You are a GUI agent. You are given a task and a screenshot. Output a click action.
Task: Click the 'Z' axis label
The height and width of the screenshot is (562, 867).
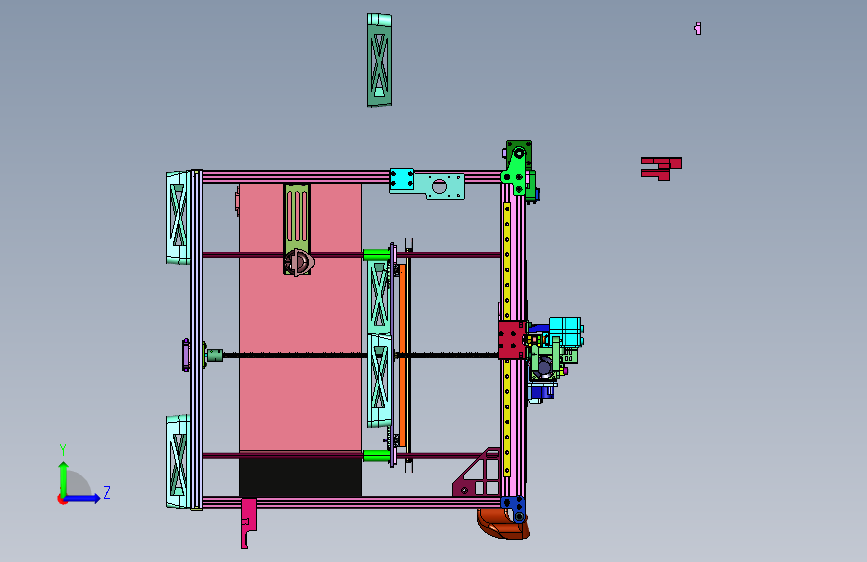(107, 492)
